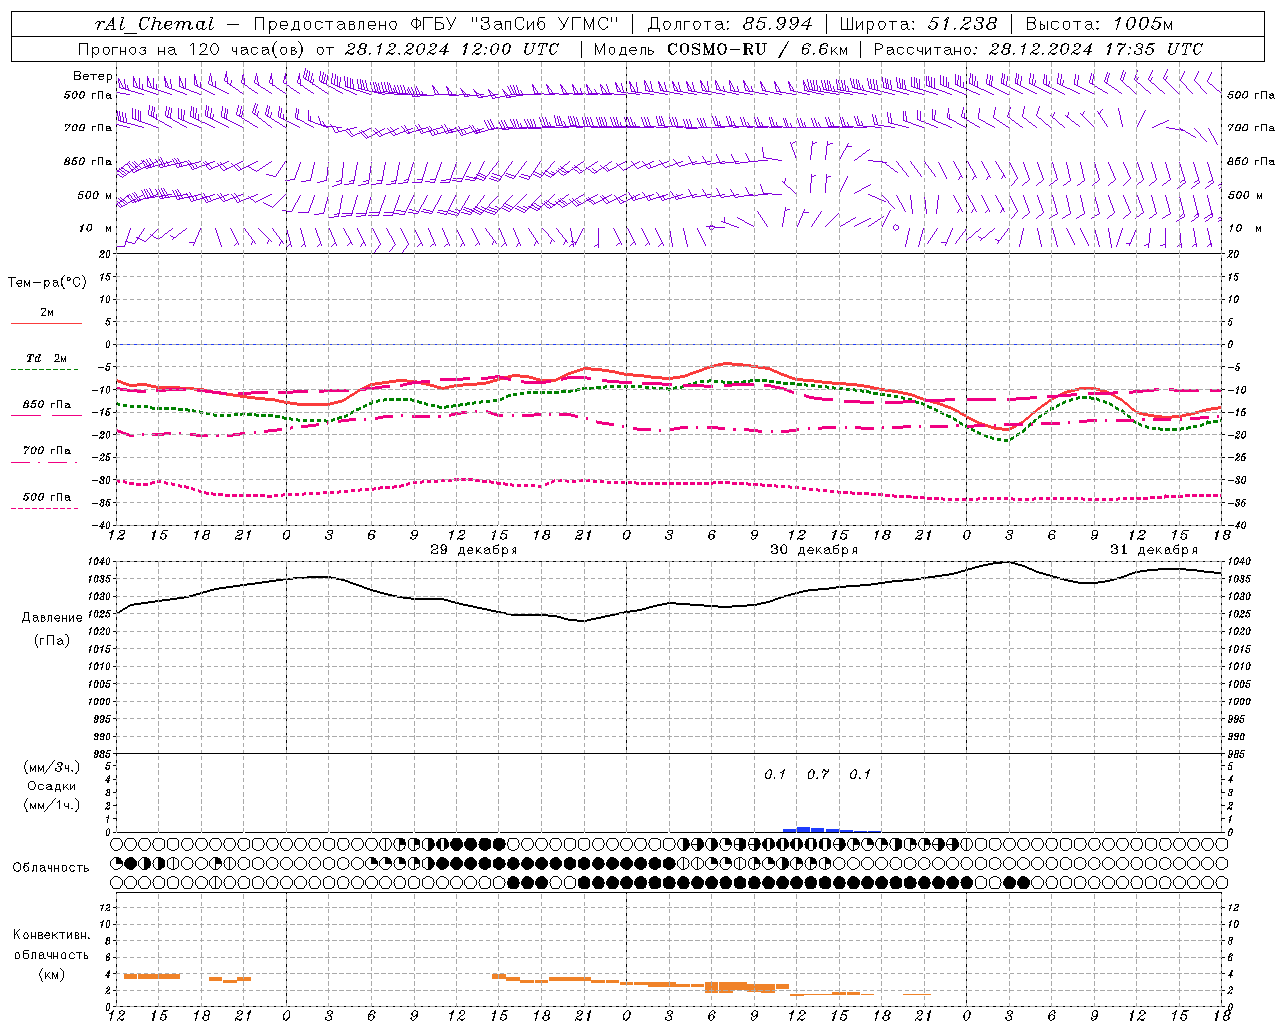Click the Облачность row label
Image resolution: width=1280 pixels, height=1024 pixels.
(x=51, y=868)
